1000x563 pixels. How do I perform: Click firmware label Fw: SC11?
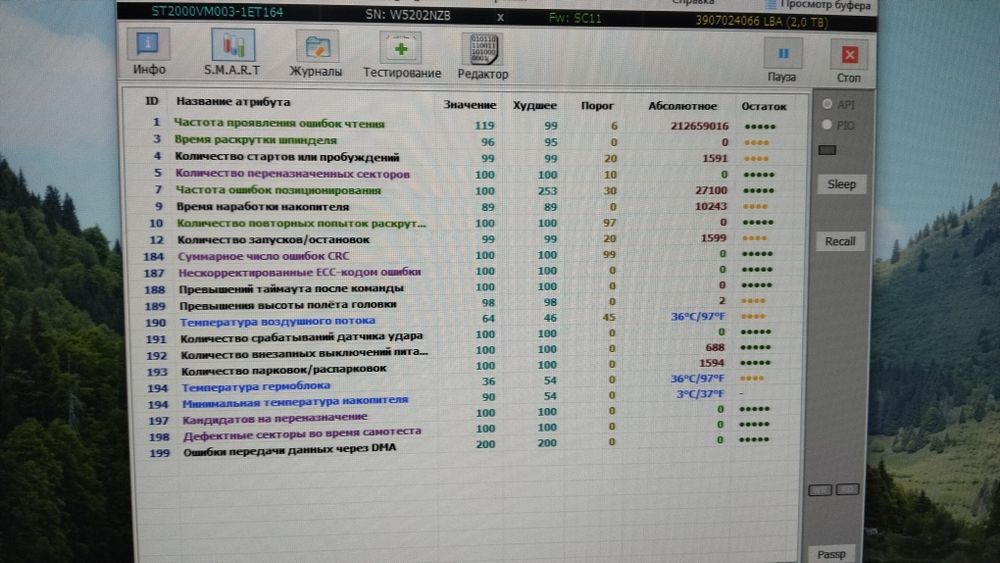click(x=575, y=18)
